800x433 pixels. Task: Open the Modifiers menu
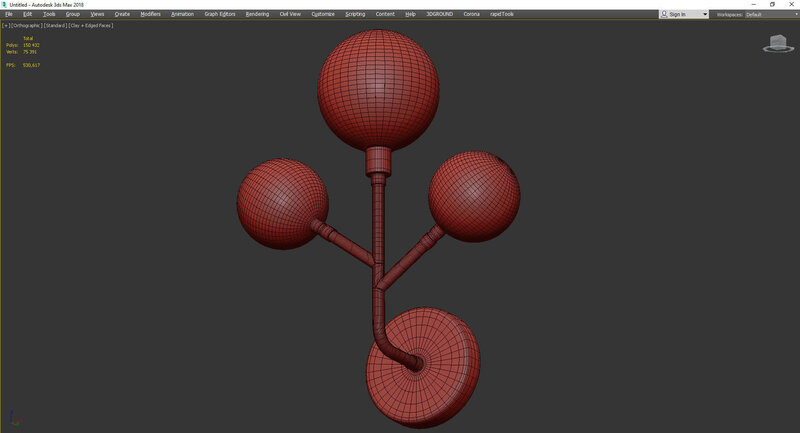pos(150,15)
